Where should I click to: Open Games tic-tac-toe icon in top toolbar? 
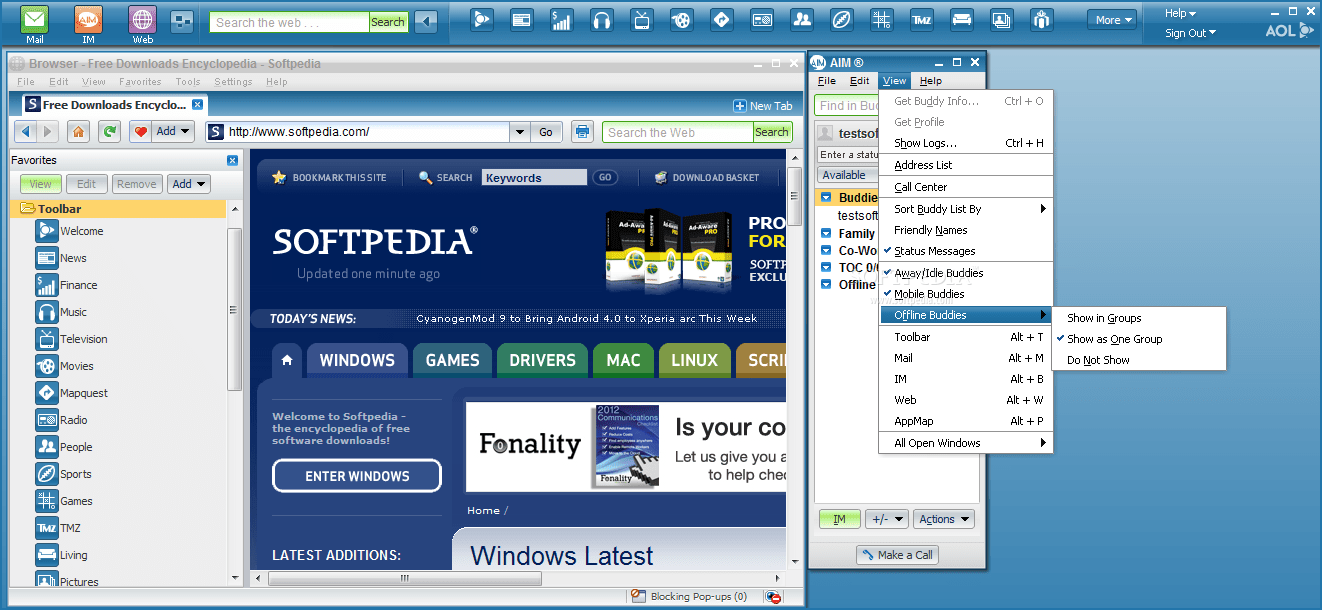(881, 19)
